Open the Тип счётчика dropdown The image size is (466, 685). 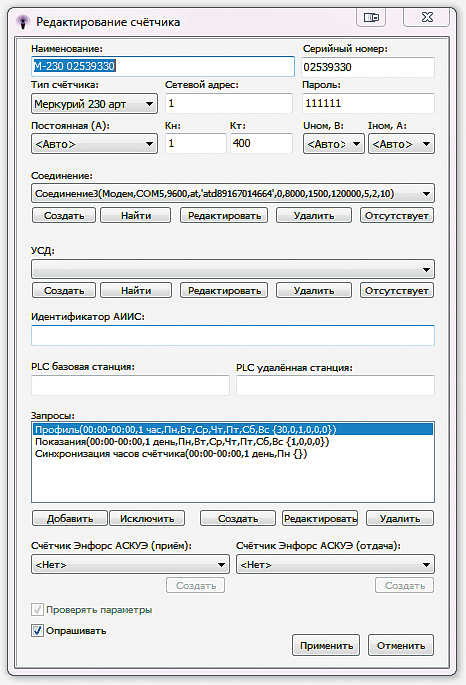[94, 104]
